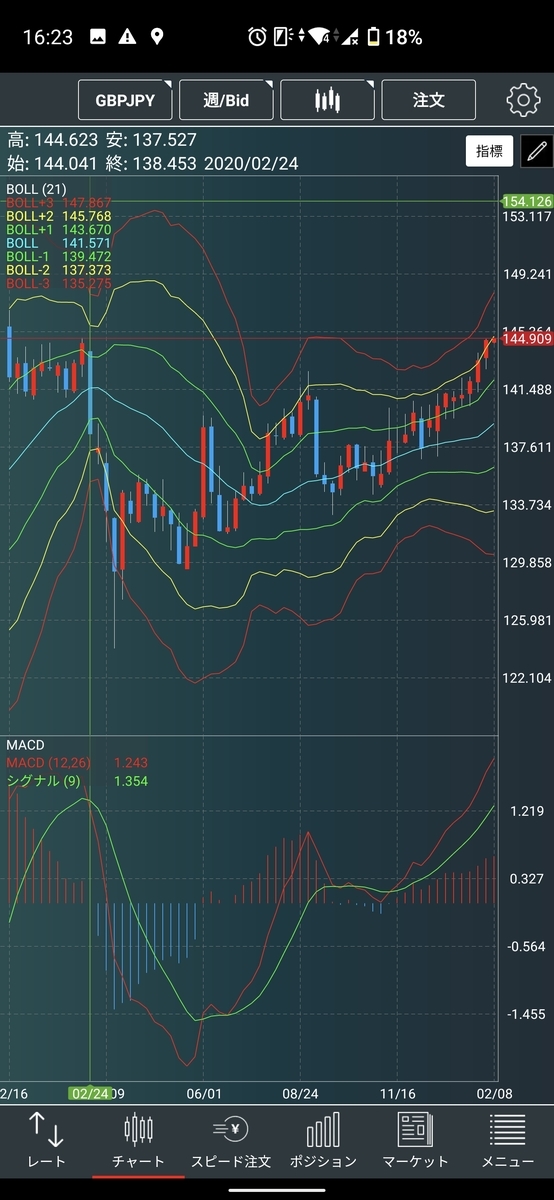This screenshot has height=1200, width=554.
Task: Select the BOLL+3 147.867 value
Action: [59, 201]
